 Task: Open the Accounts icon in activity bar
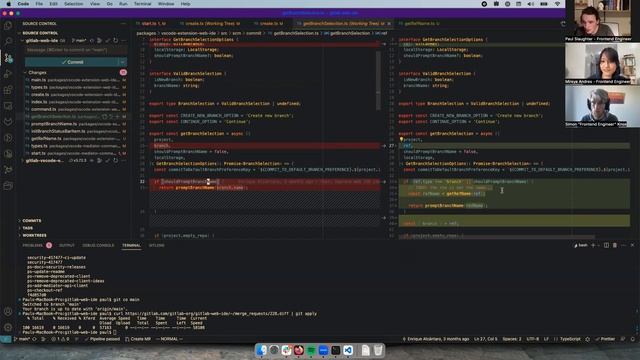[x=8, y=311]
